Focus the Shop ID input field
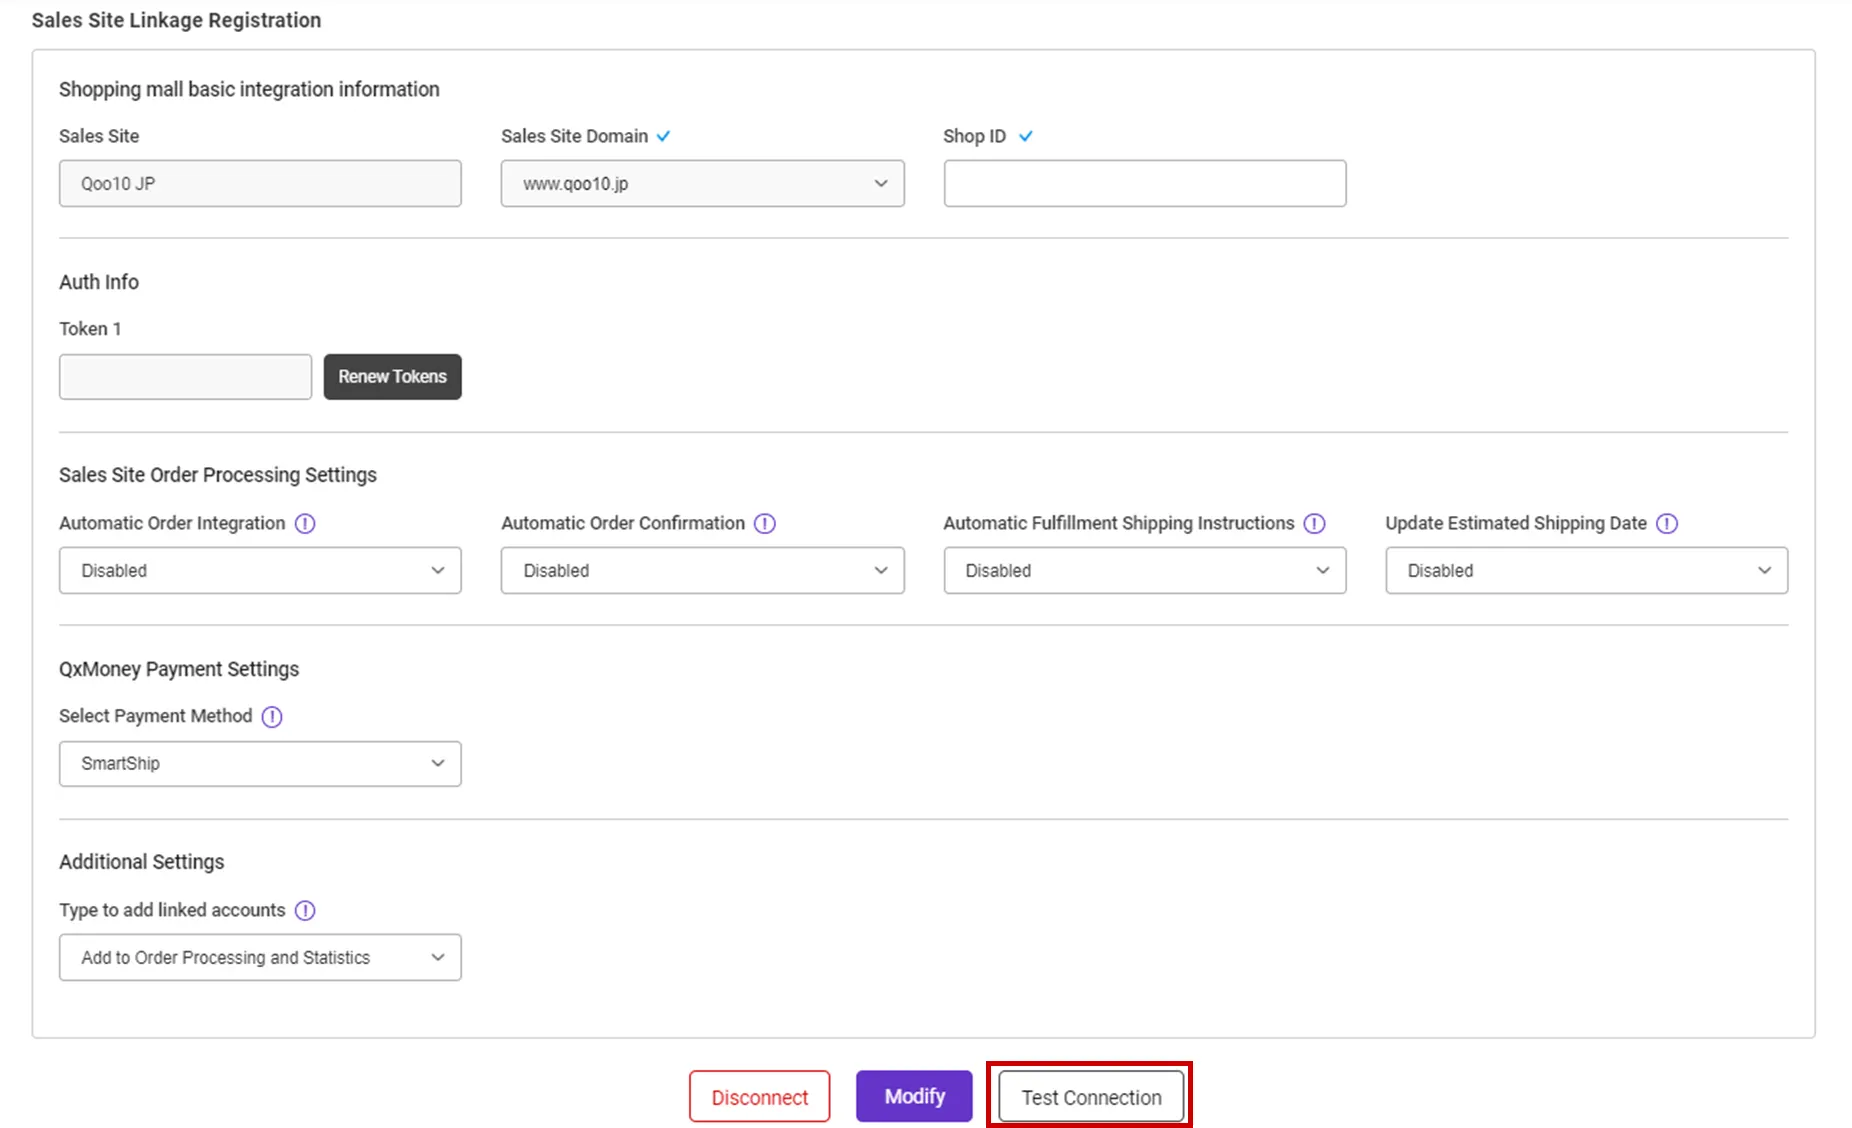Screen dimensions: 1852x1128 point(1144,184)
